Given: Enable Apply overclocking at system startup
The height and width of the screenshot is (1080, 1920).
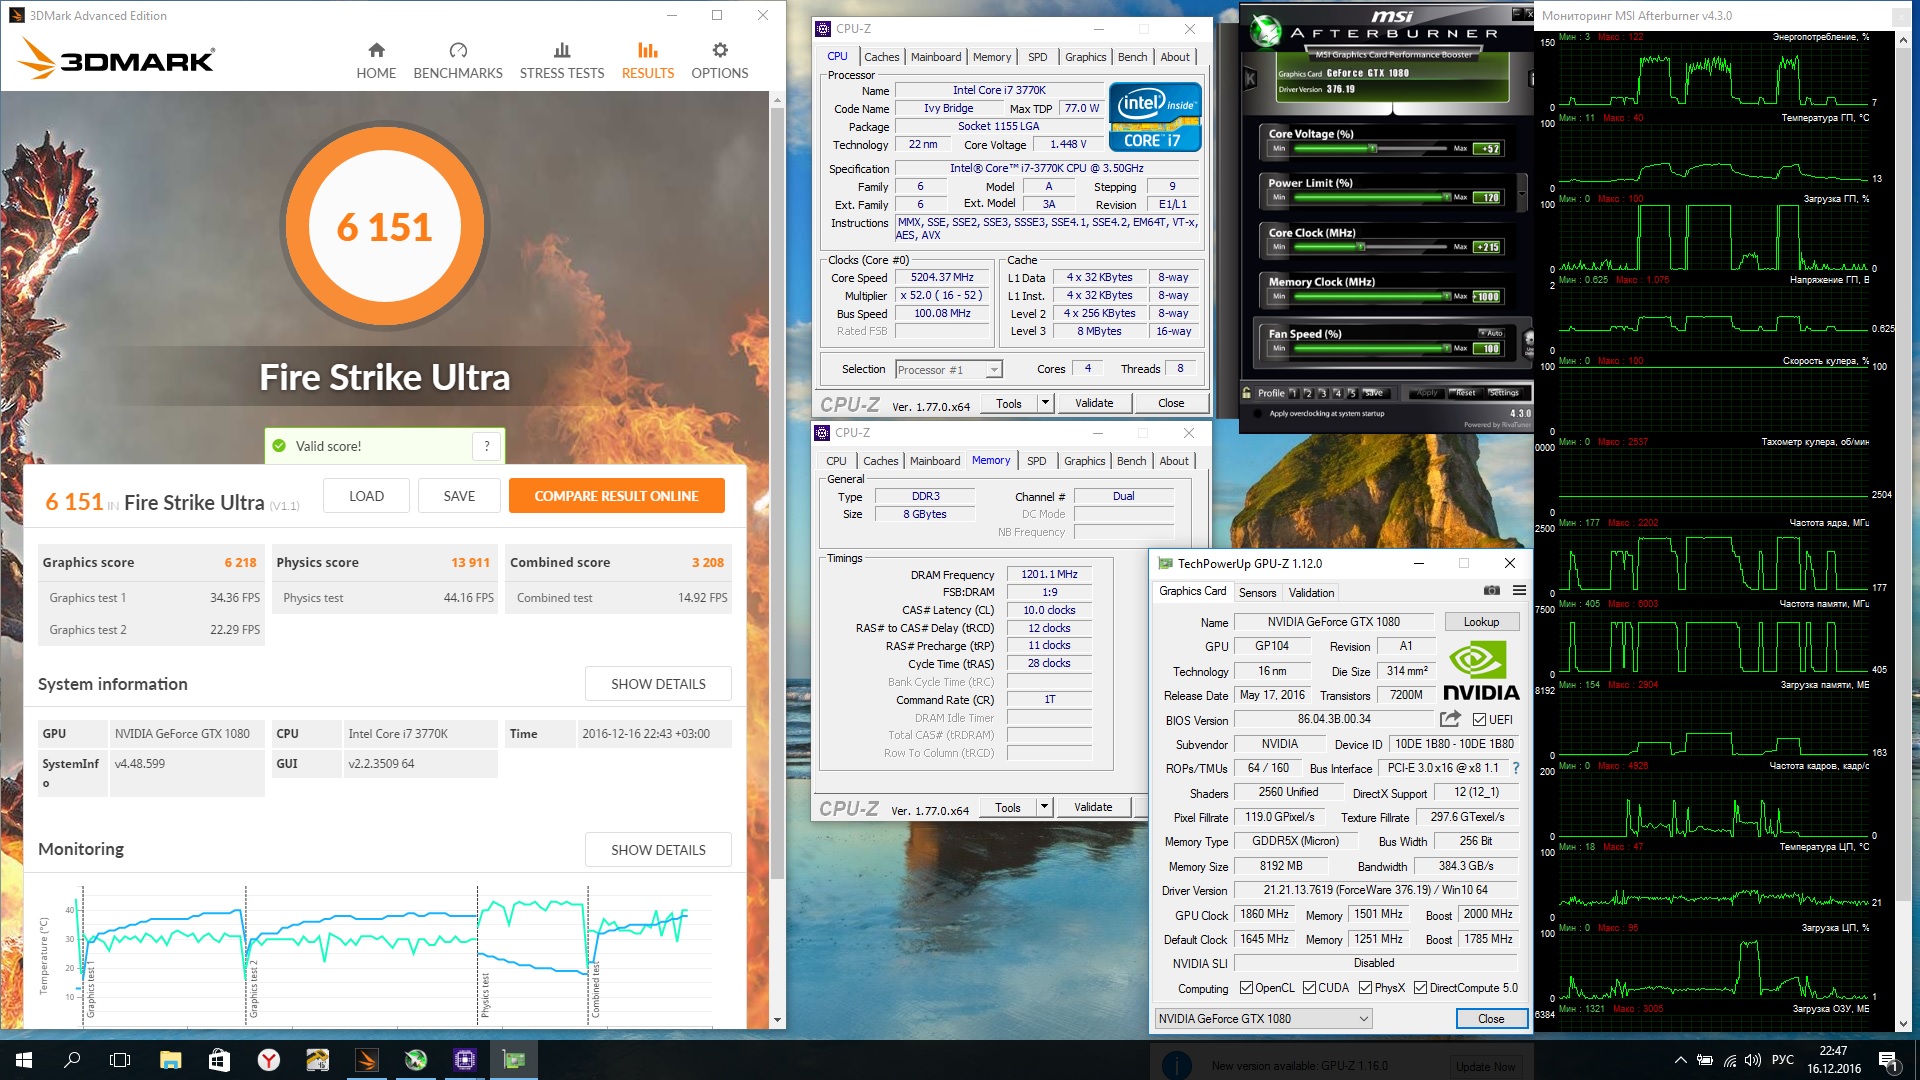Looking at the screenshot, I should point(1256,413).
